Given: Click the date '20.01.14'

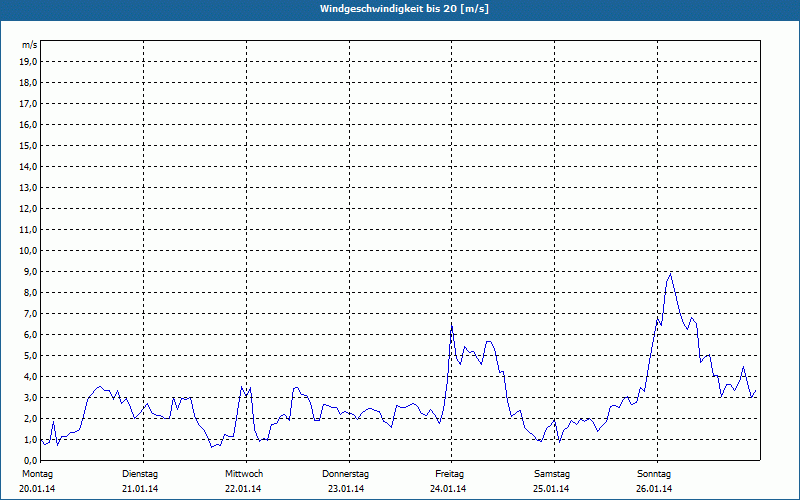Looking at the screenshot, I should [37, 489].
